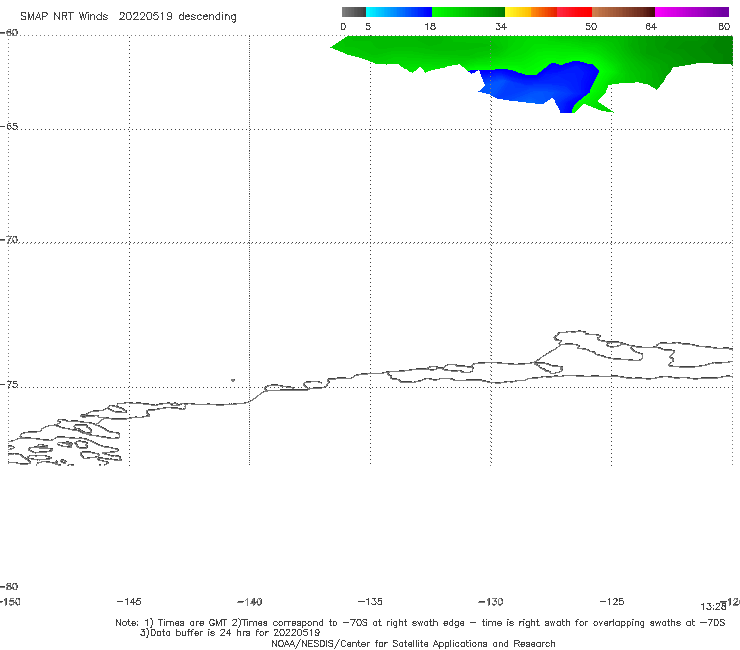Click the dark green wind area at the swath's right end
740x650 pixels.
click(713, 51)
